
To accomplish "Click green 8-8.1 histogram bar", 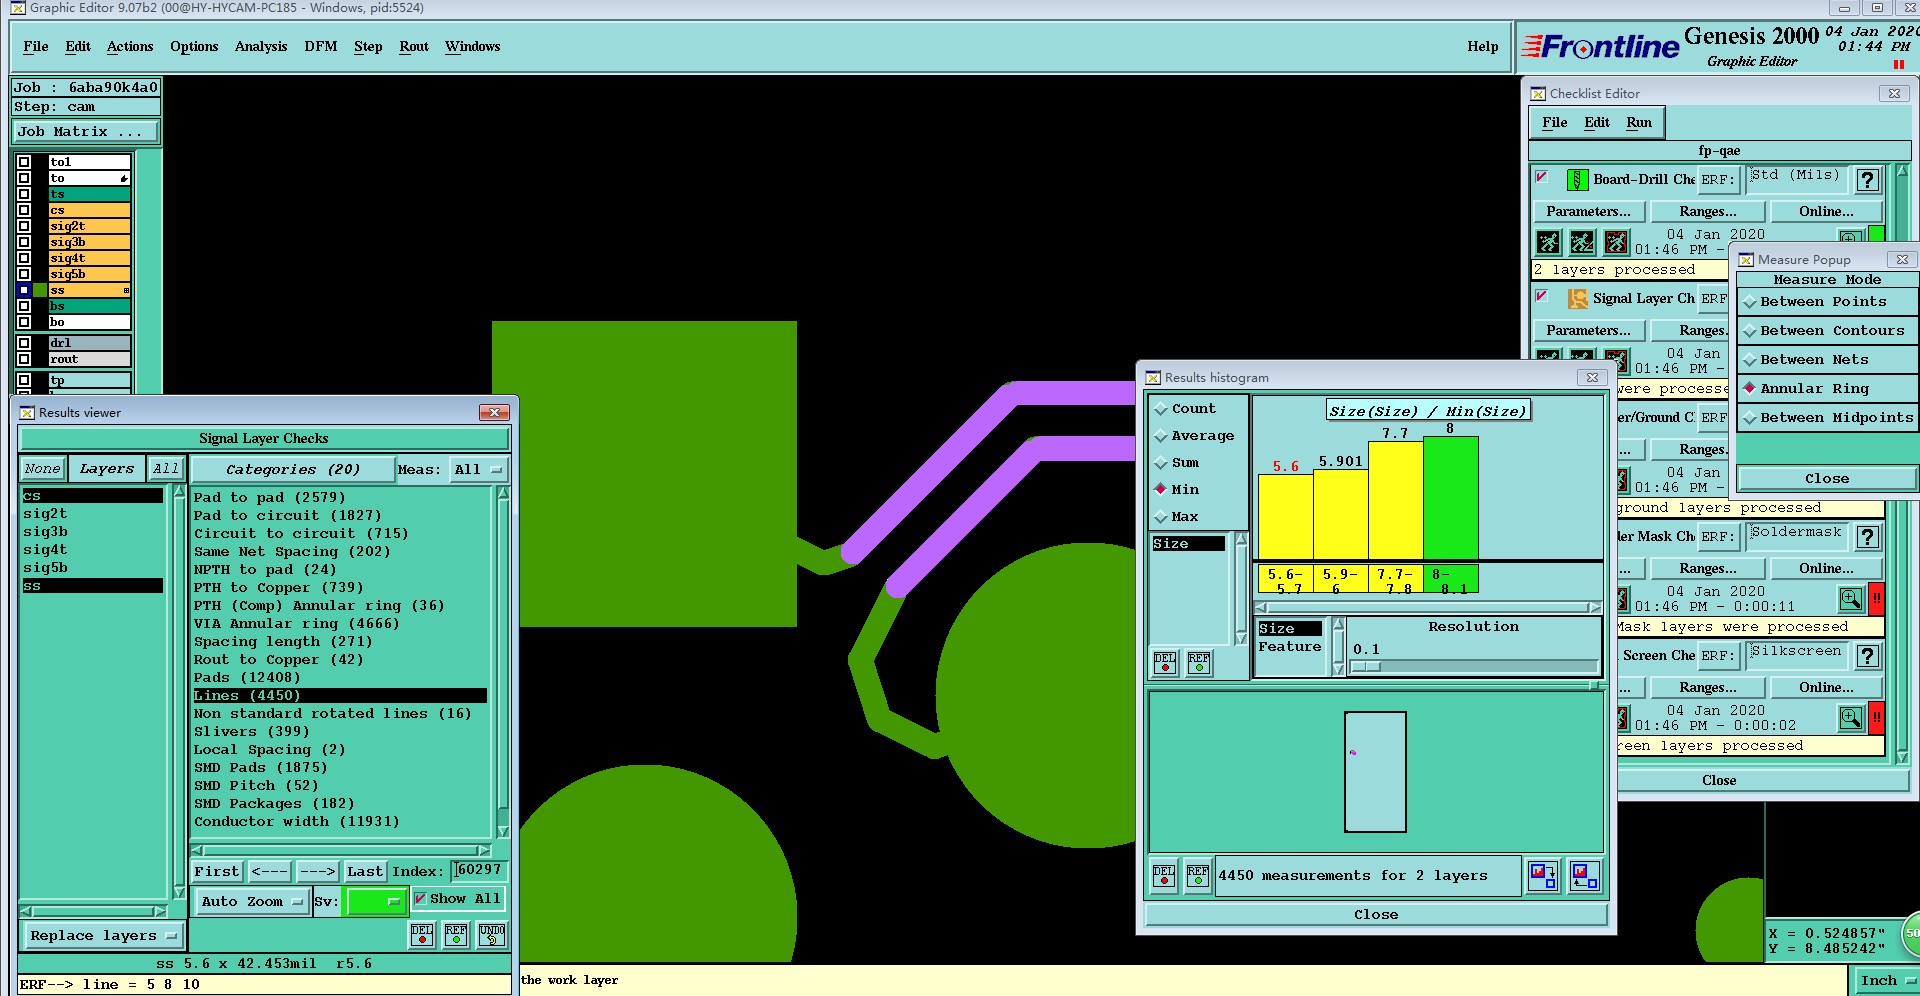I will (x=1450, y=498).
